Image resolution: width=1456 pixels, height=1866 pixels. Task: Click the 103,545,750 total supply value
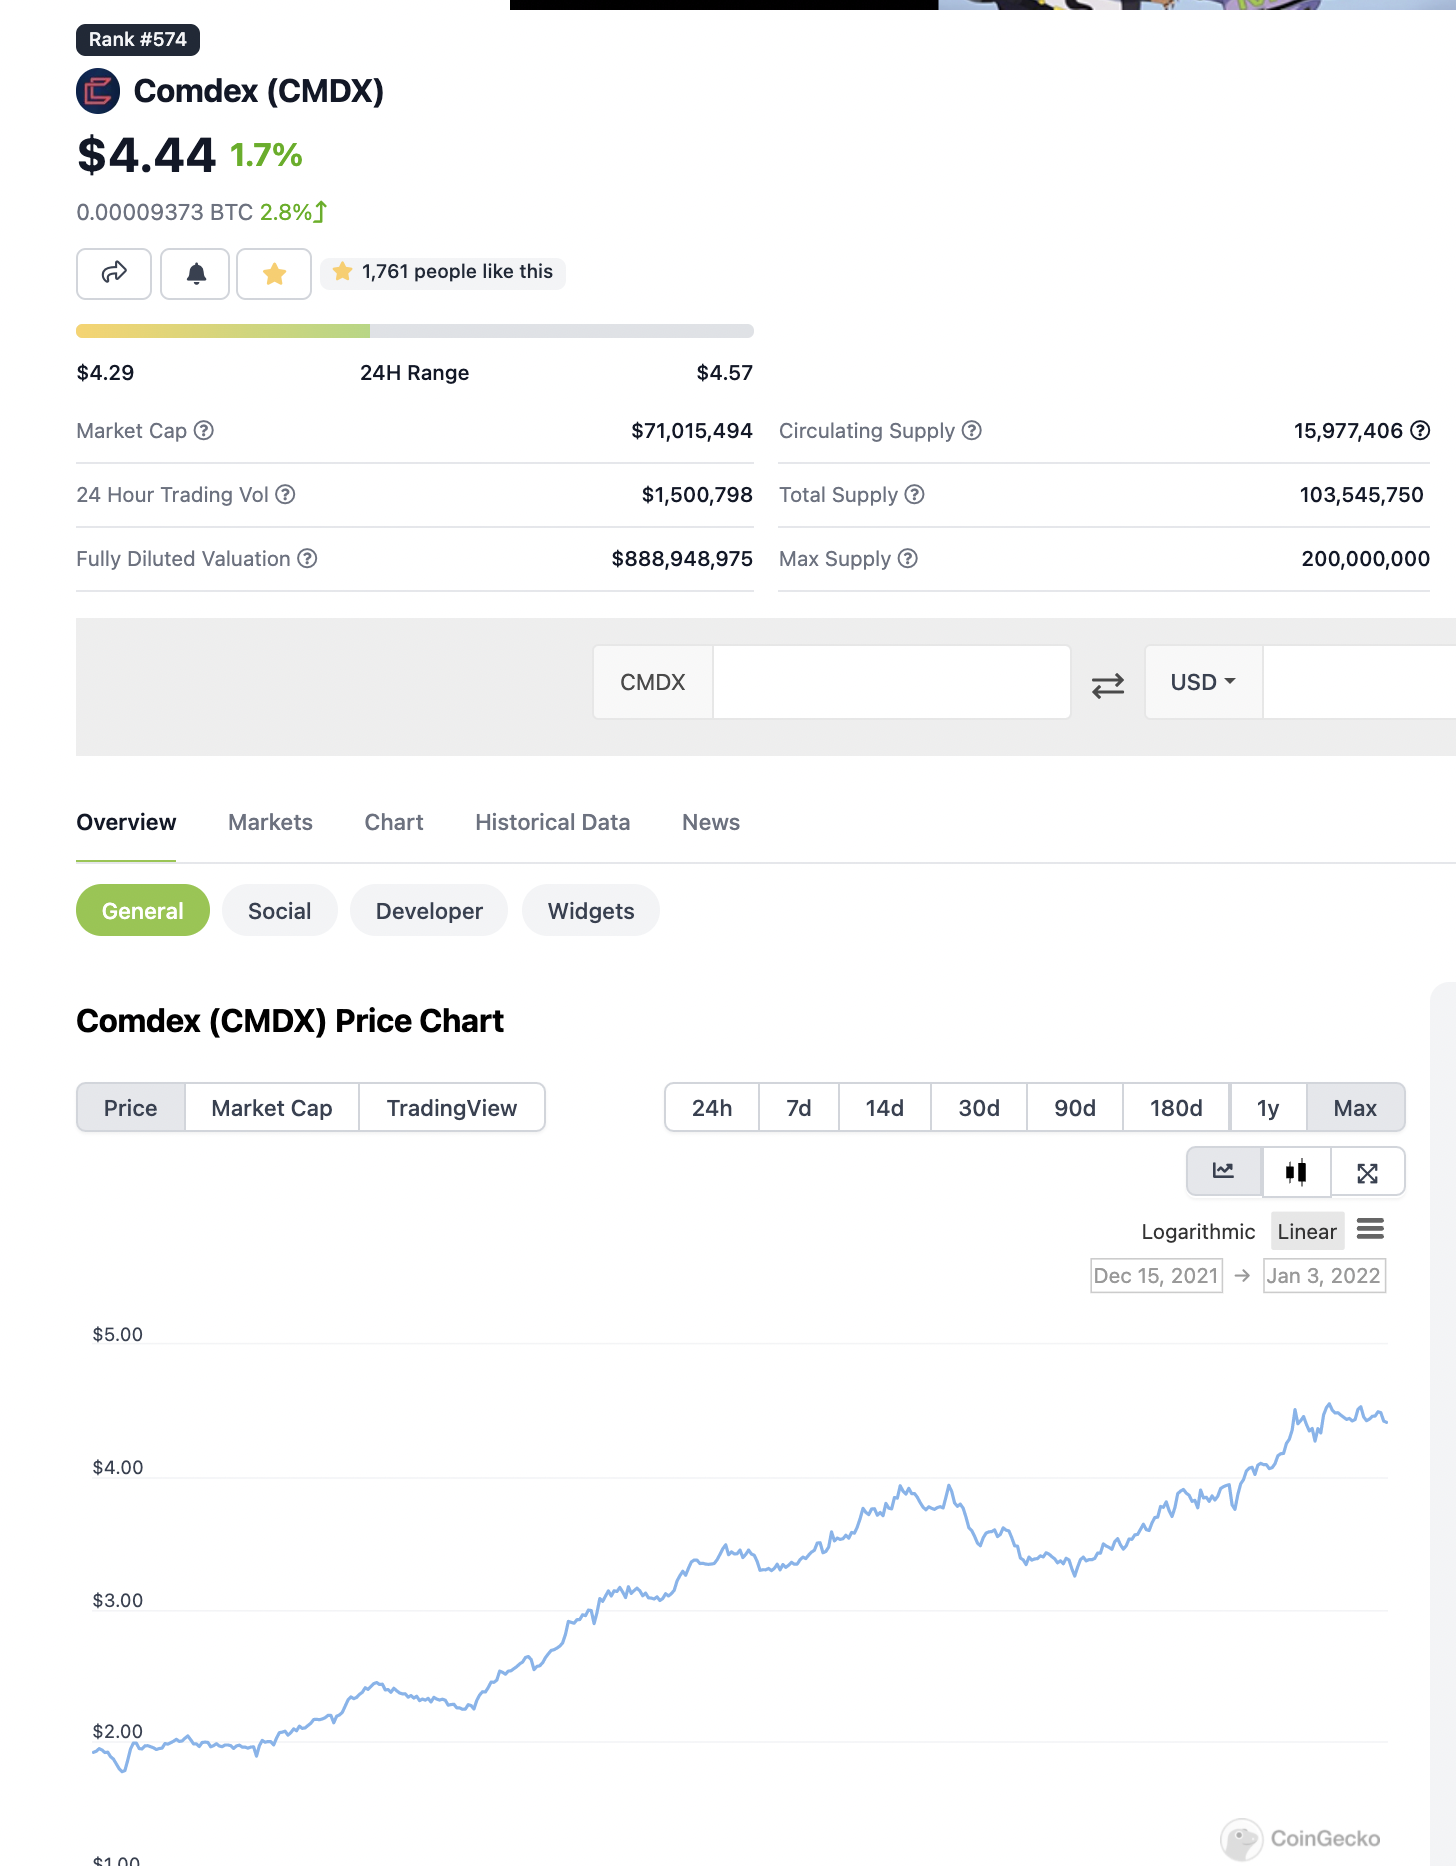[1361, 495]
